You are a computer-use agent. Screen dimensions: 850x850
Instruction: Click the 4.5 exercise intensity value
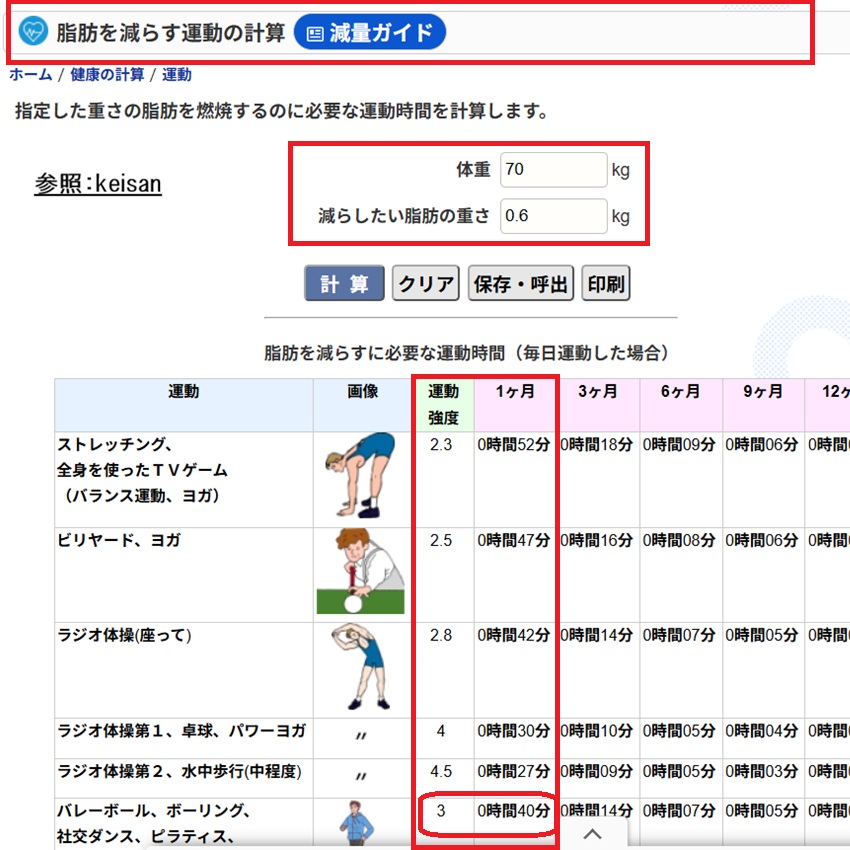(441, 771)
